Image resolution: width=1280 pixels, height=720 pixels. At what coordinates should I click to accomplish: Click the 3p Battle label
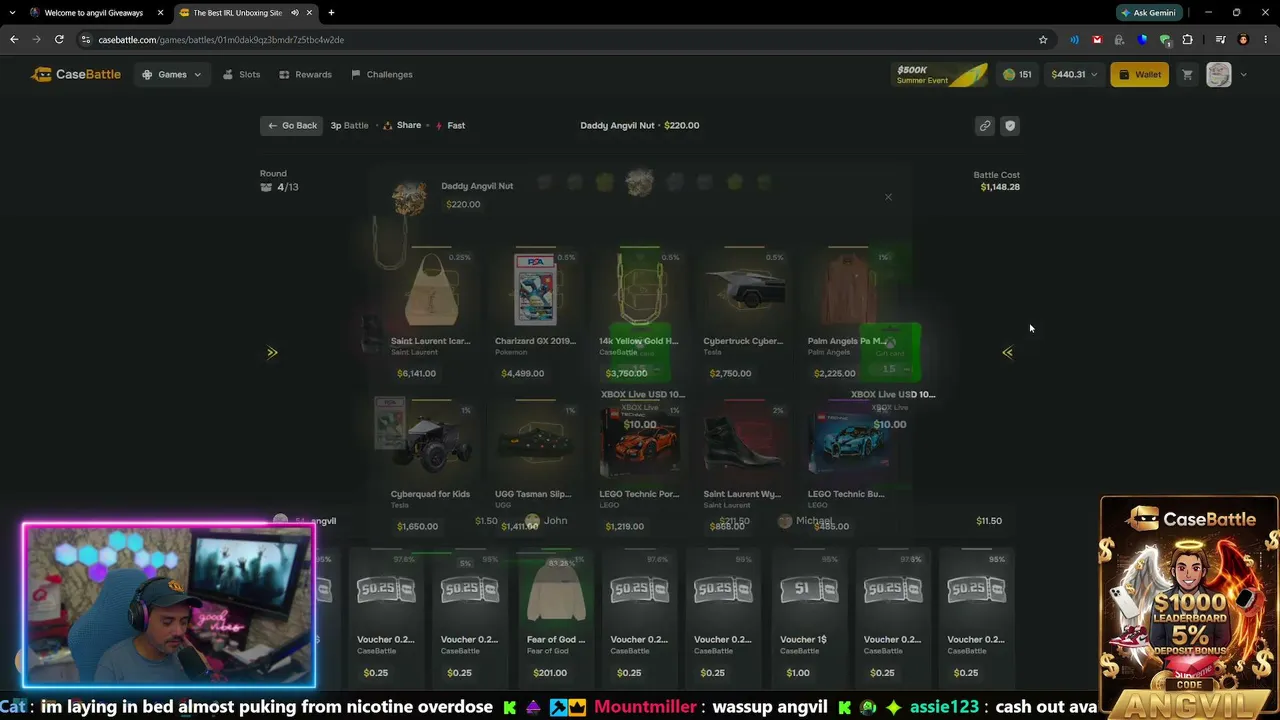pyautogui.click(x=349, y=126)
